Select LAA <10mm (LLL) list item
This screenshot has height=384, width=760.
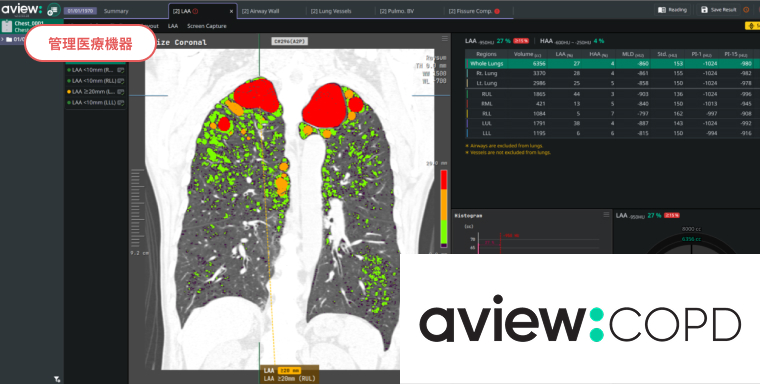(x=95, y=103)
